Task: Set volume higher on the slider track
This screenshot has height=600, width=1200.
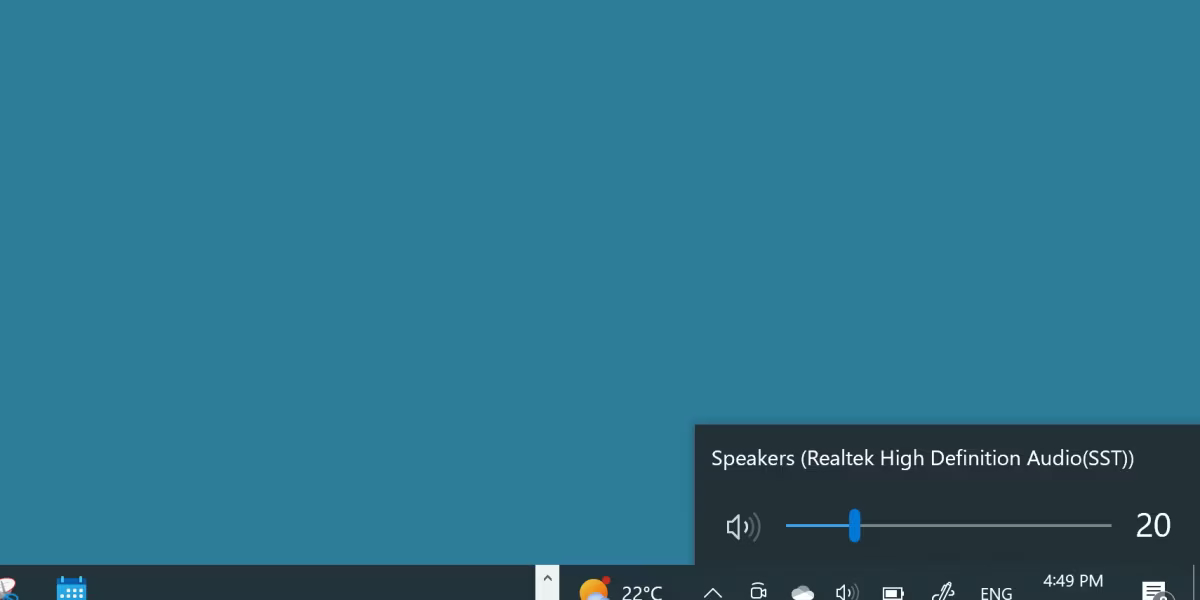Action: [x=985, y=525]
